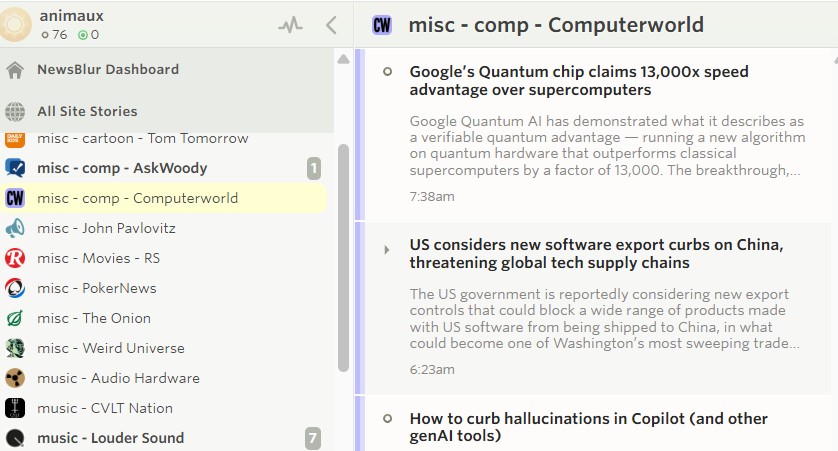Click the Computerworld CW feed icon in sidebar

[15, 198]
